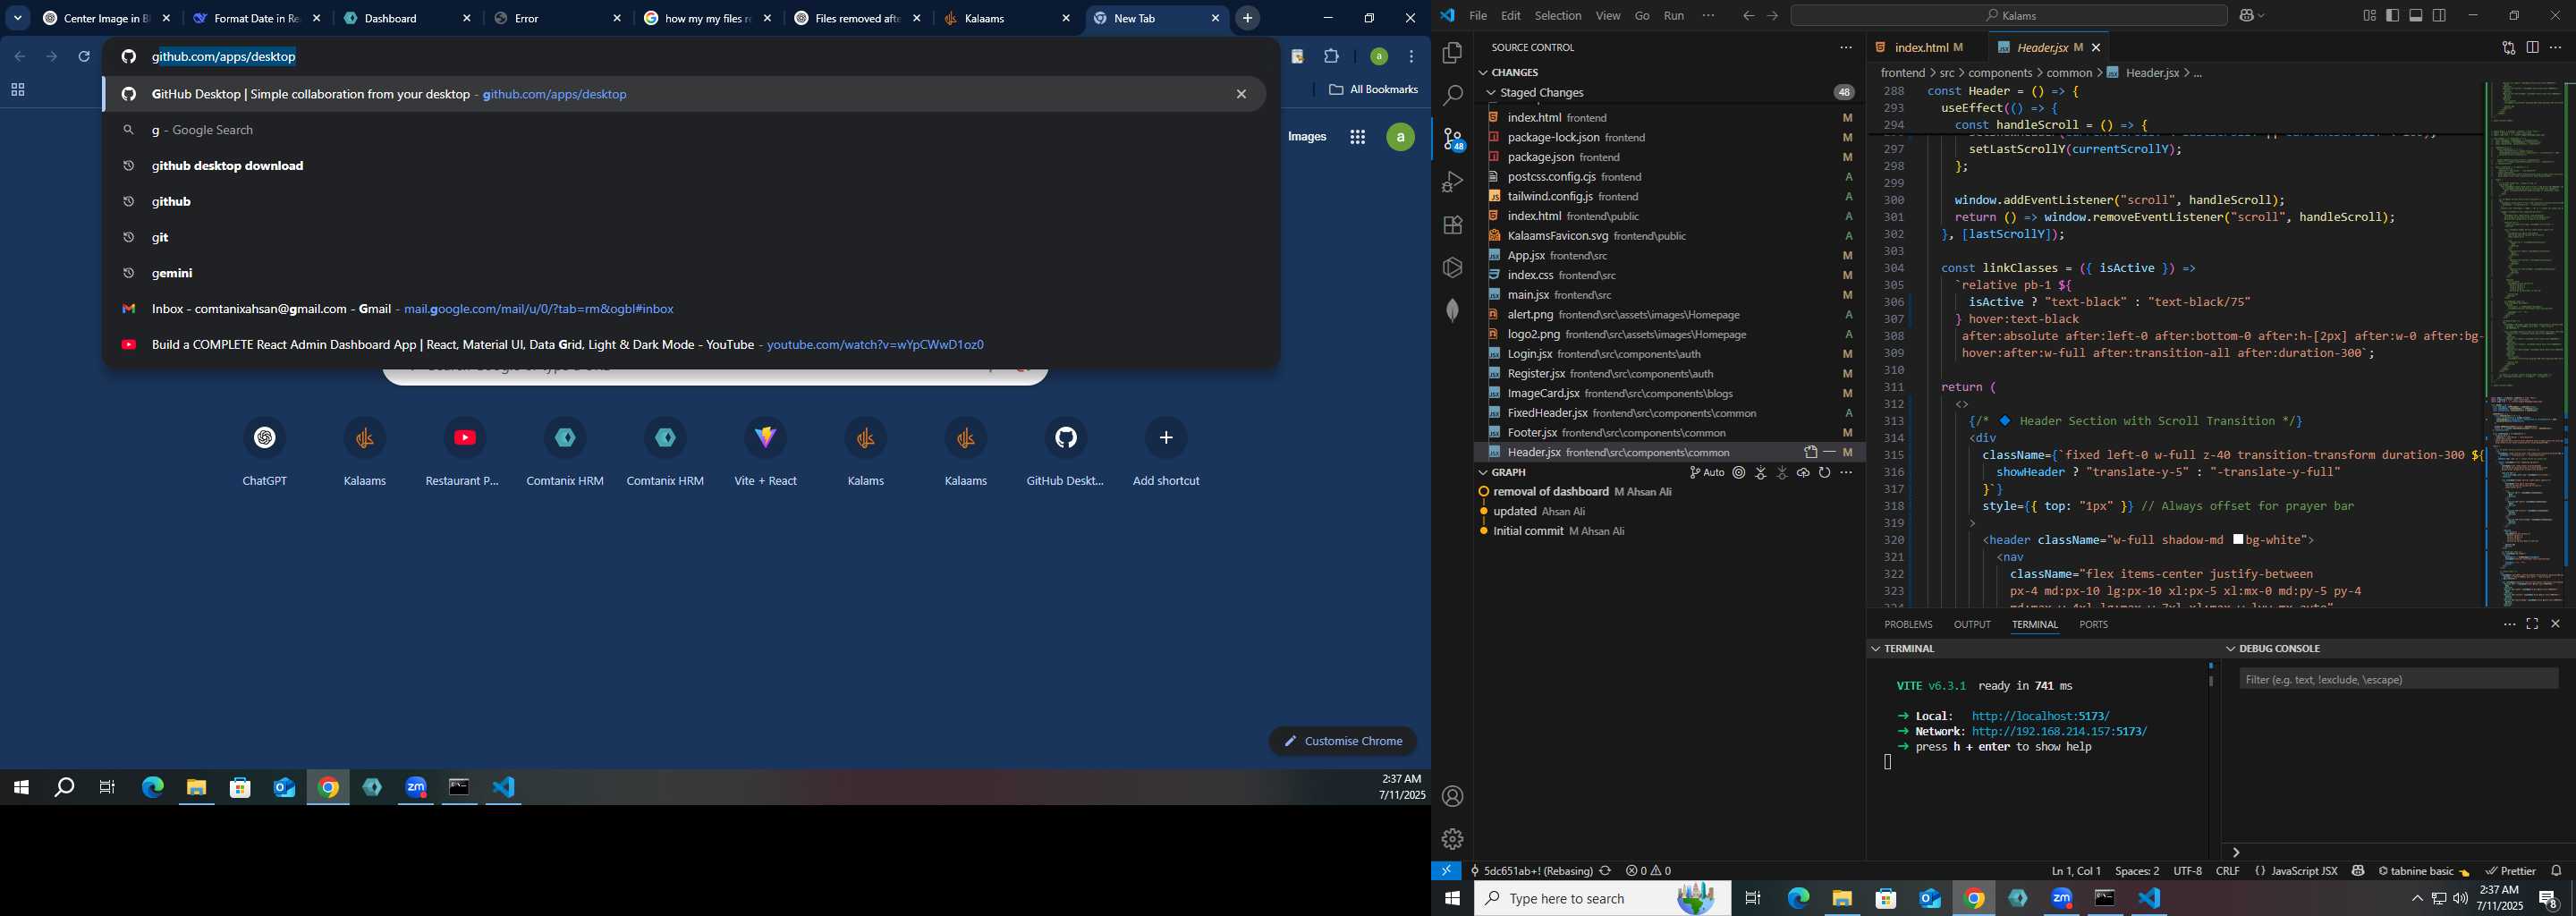Screen dimensions: 2576x916
Task: Open the Dashboard Chrome tab
Action: 407,19
